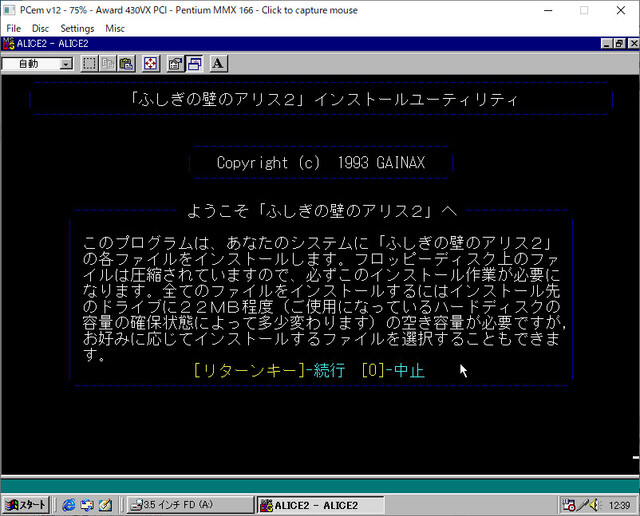The image size is (640, 516).
Task: Click the installer utility title heading
Action: tap(324, 99)
